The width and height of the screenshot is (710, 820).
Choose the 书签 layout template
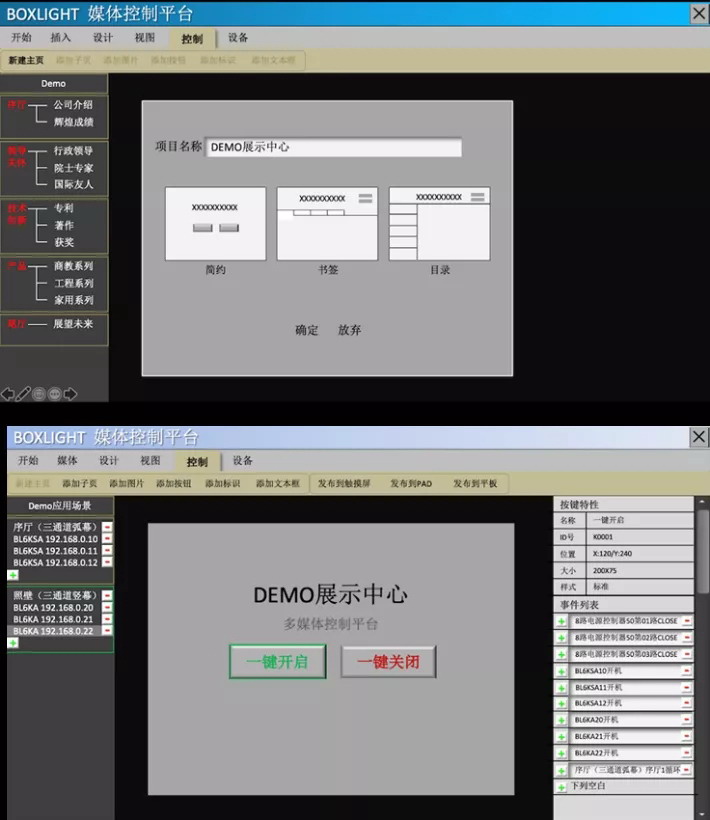327,223
